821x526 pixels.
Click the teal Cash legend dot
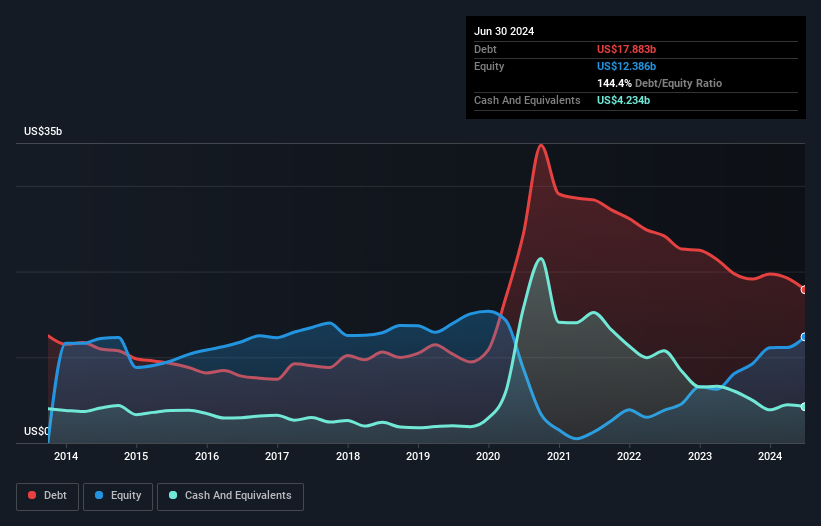coord(173,495)
